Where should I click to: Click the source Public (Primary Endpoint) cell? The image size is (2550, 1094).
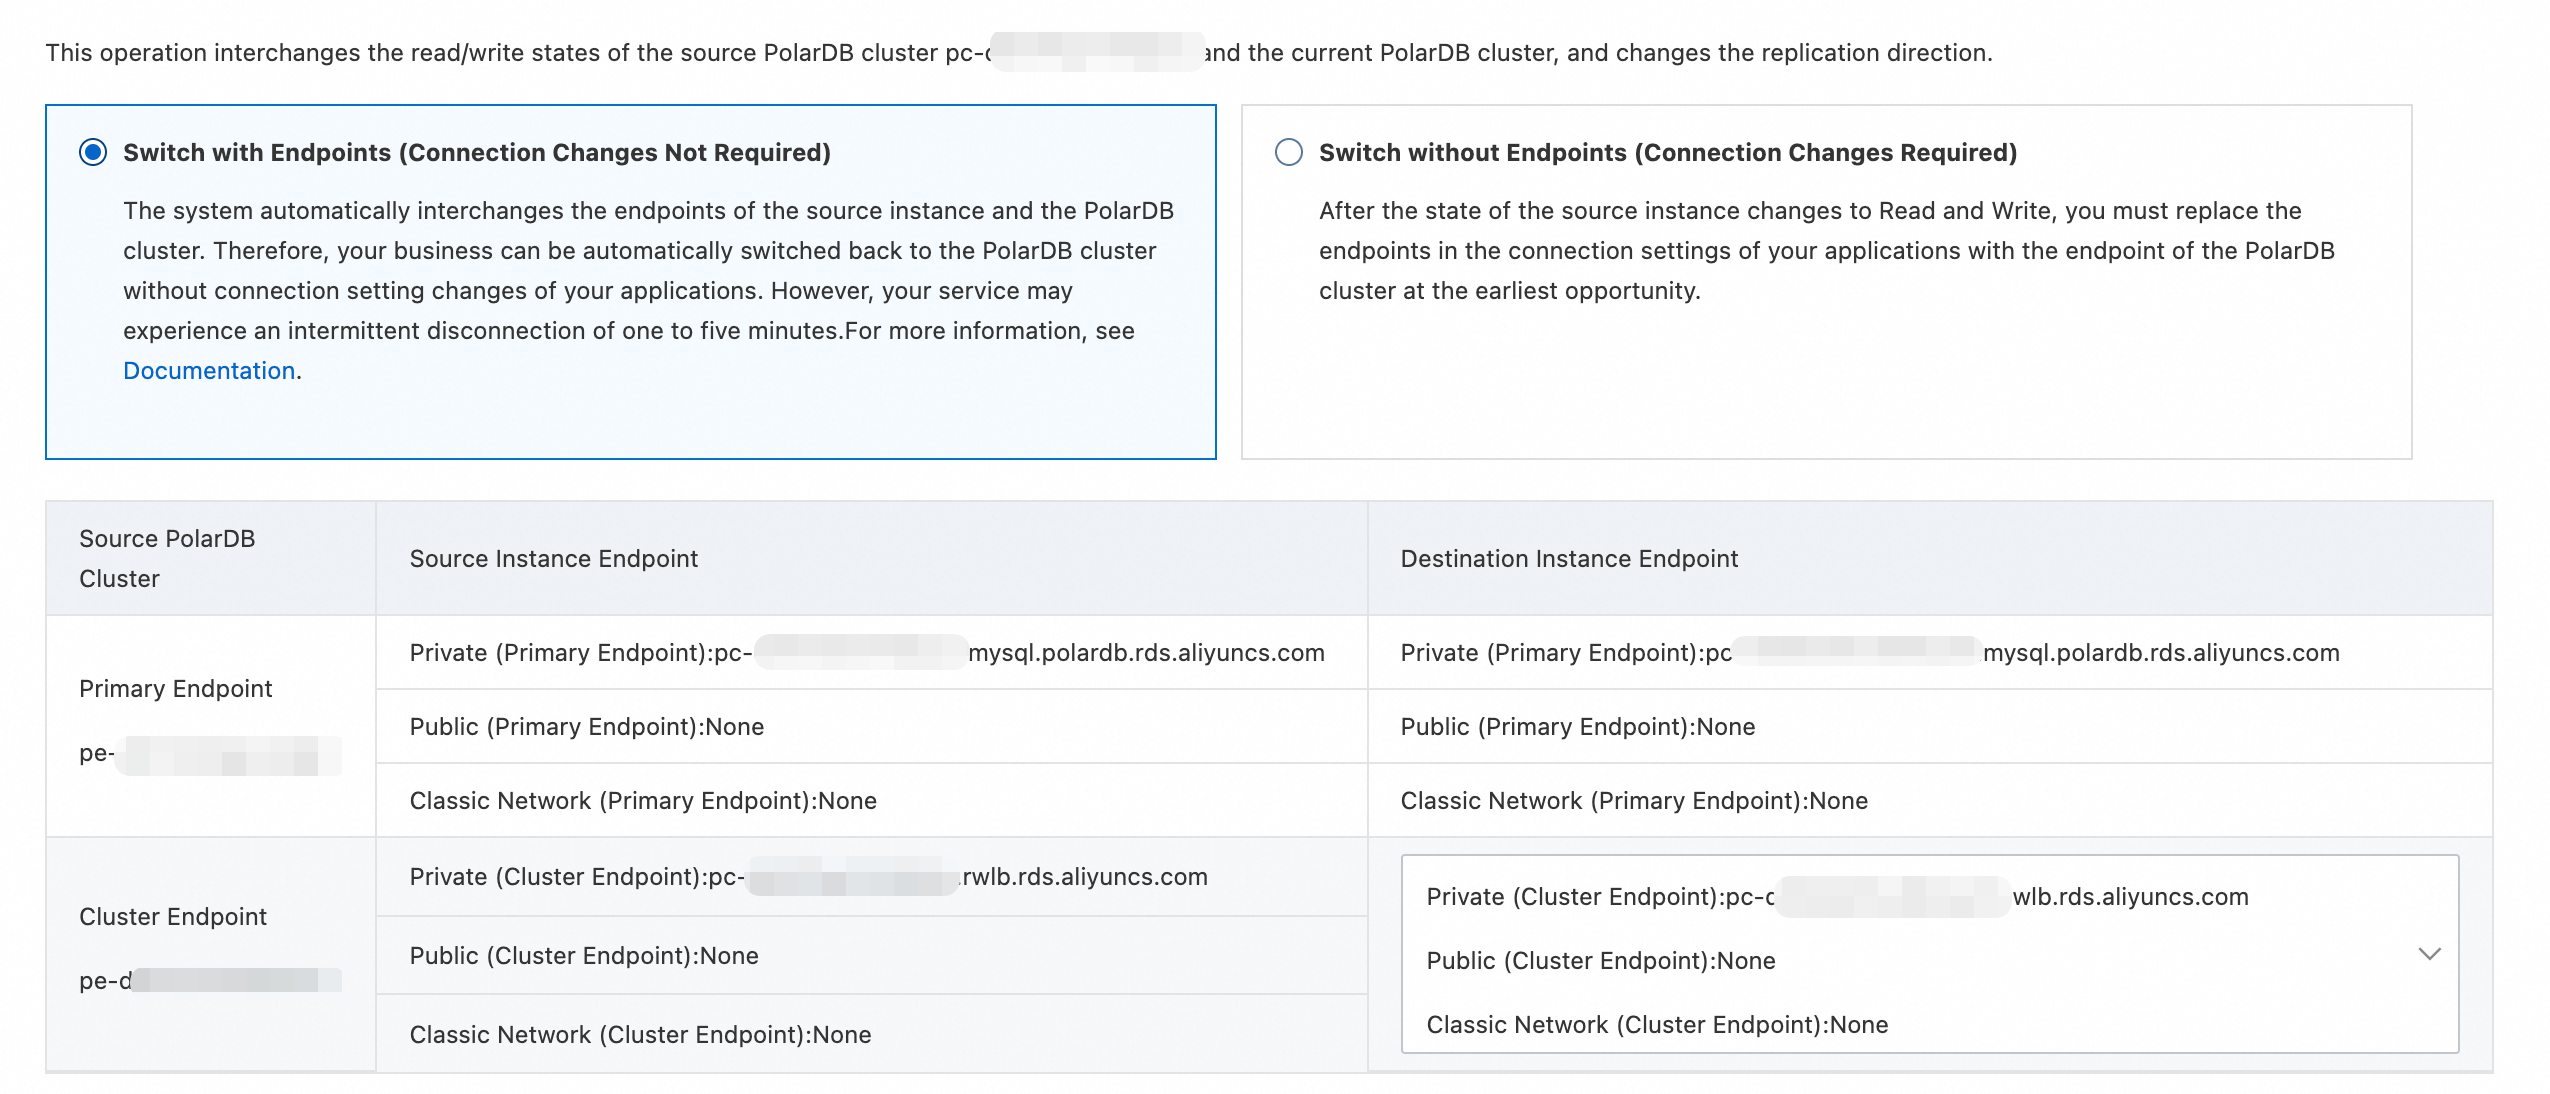(586, 727)
